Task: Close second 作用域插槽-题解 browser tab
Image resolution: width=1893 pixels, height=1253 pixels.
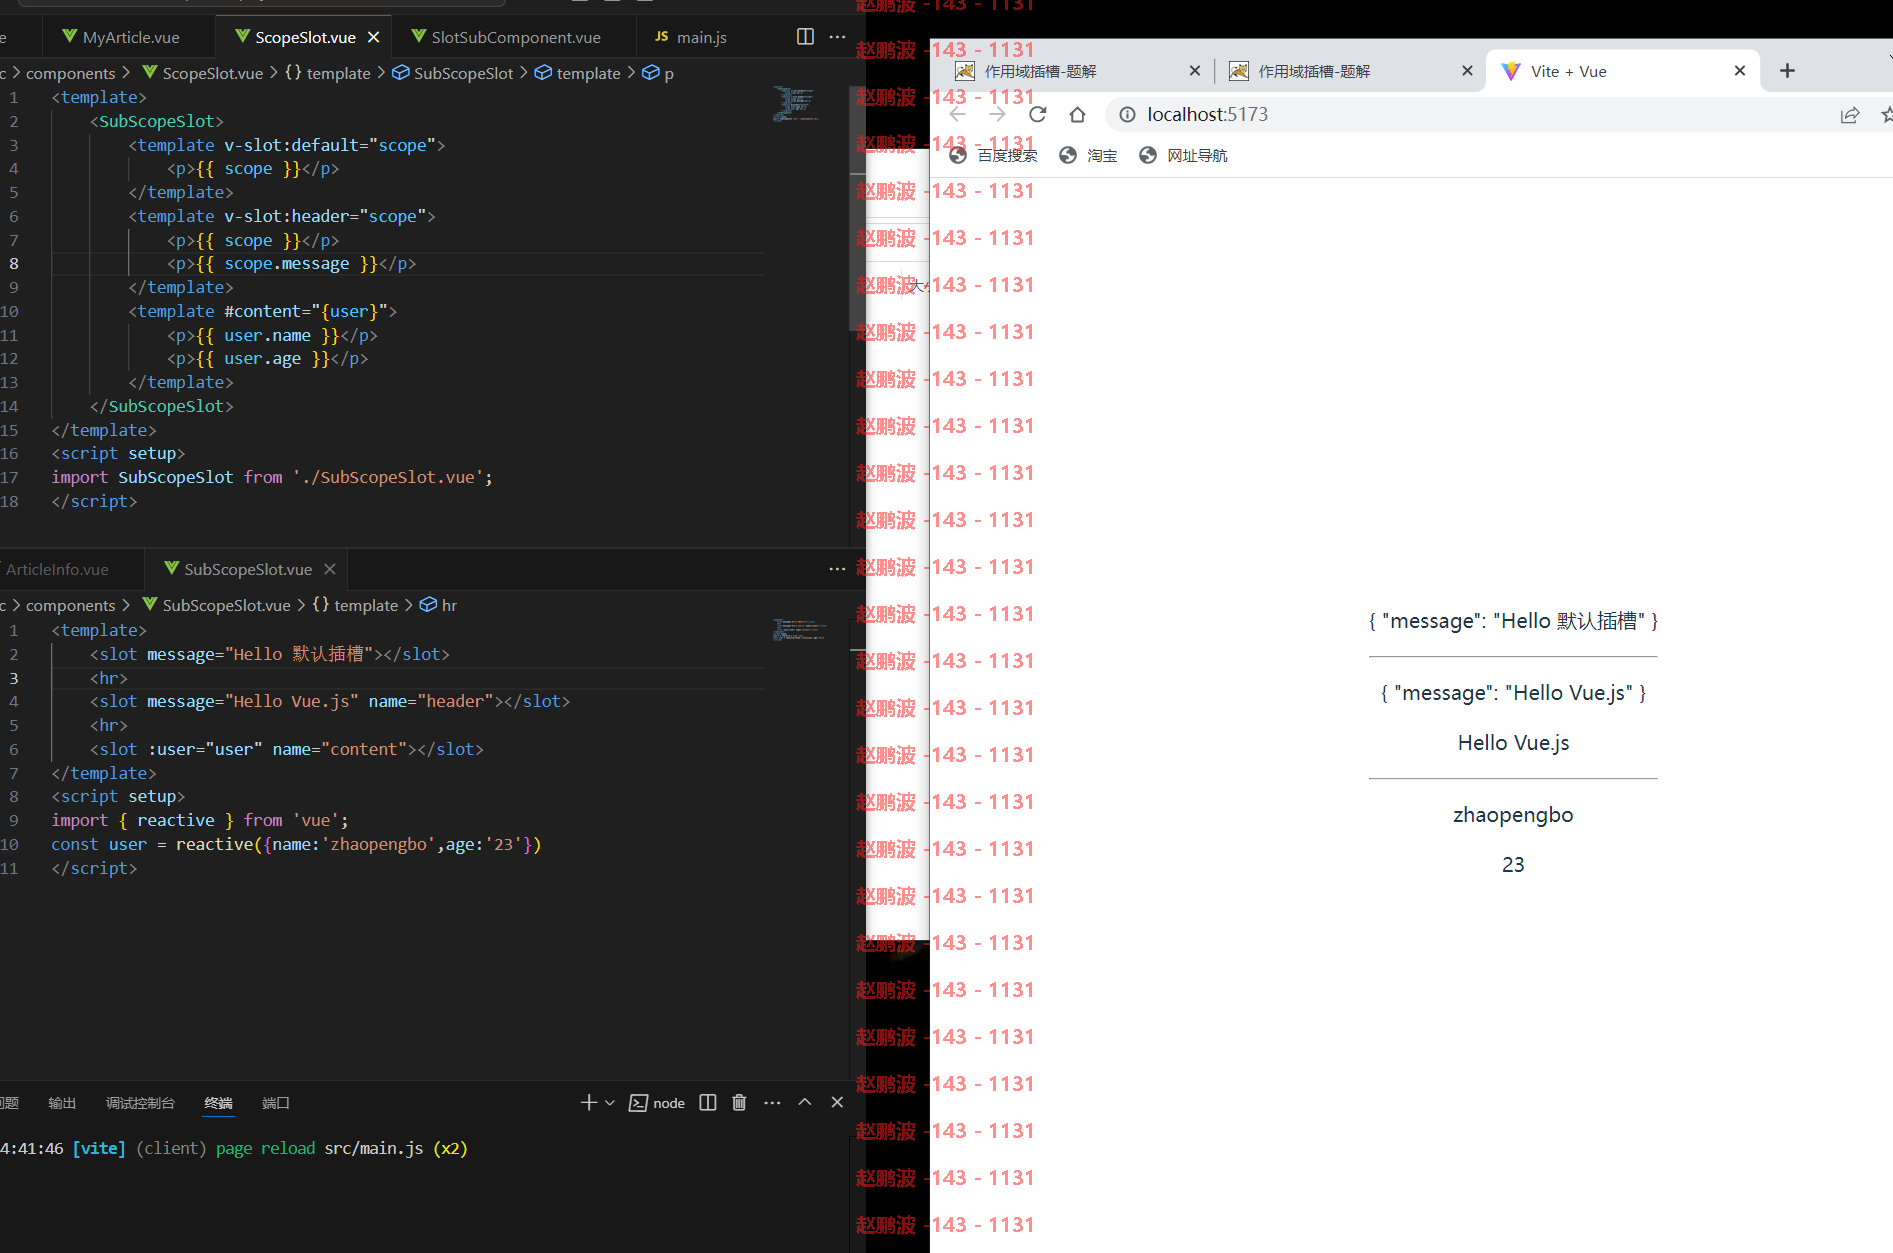Action: [x=1468, y=71]
